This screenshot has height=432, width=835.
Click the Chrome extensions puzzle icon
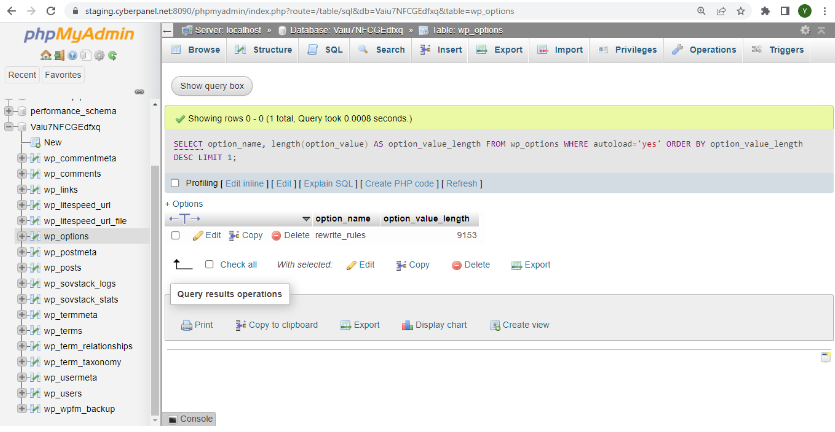point(765,11)
